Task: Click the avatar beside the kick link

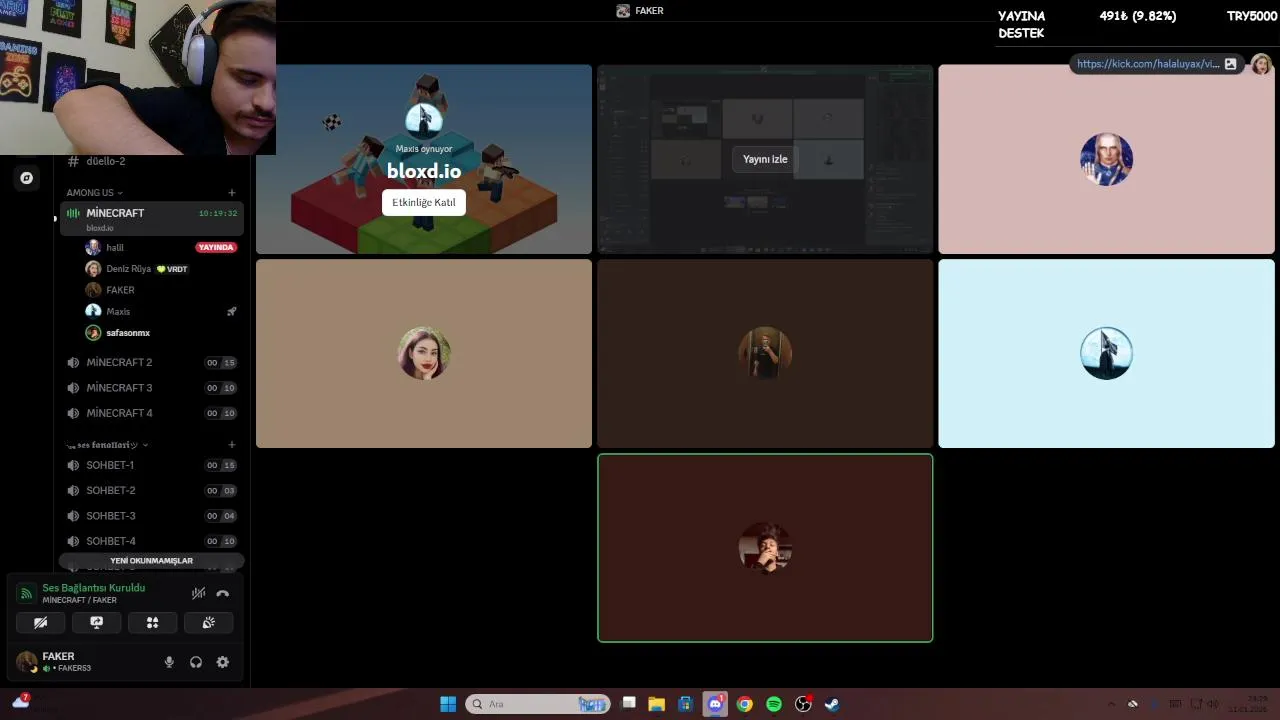Action: point(1260,64)
